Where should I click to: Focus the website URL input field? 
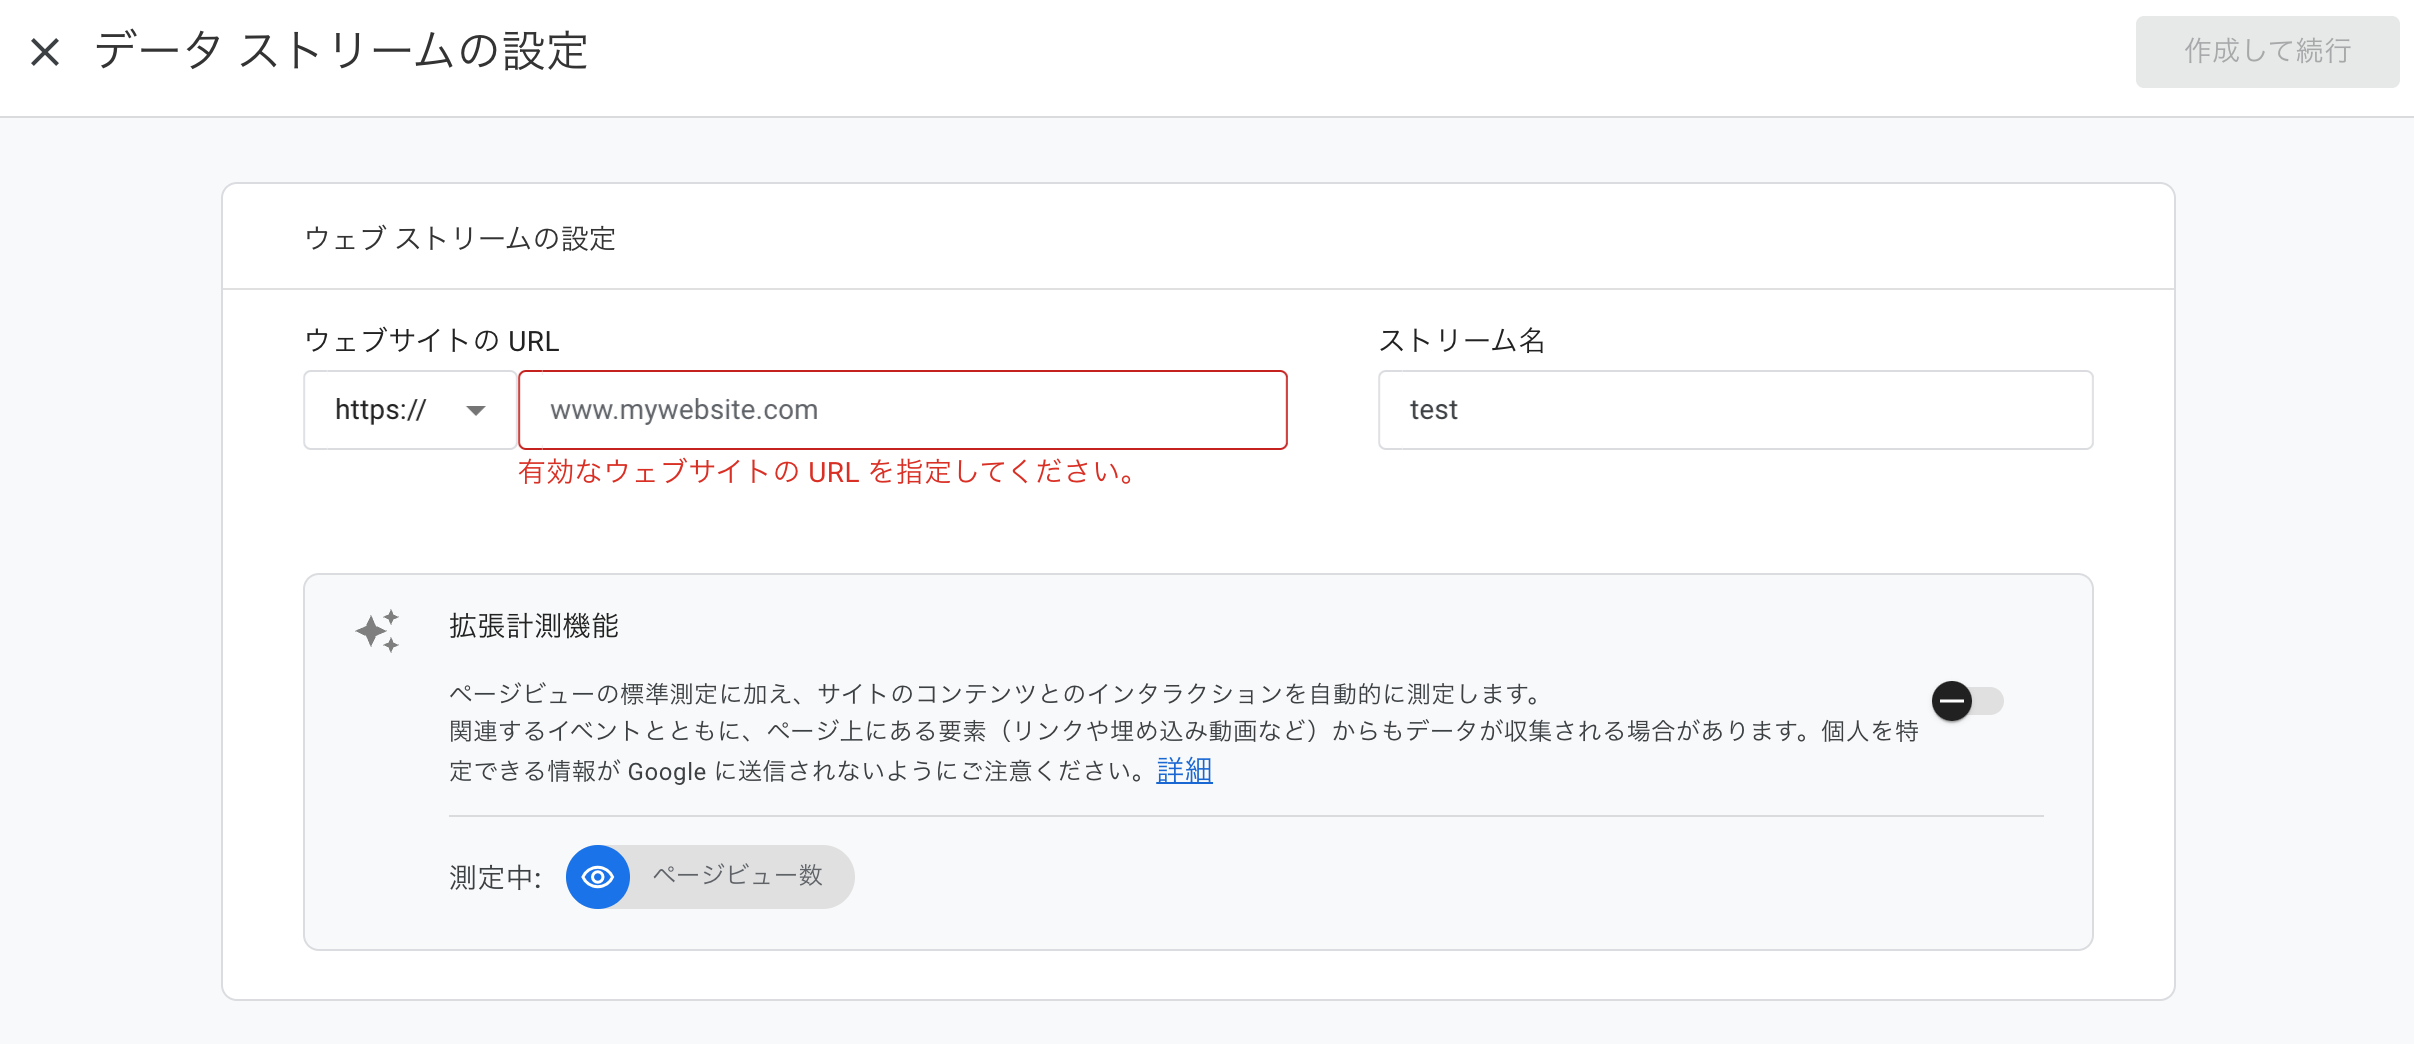click(902, 410)
